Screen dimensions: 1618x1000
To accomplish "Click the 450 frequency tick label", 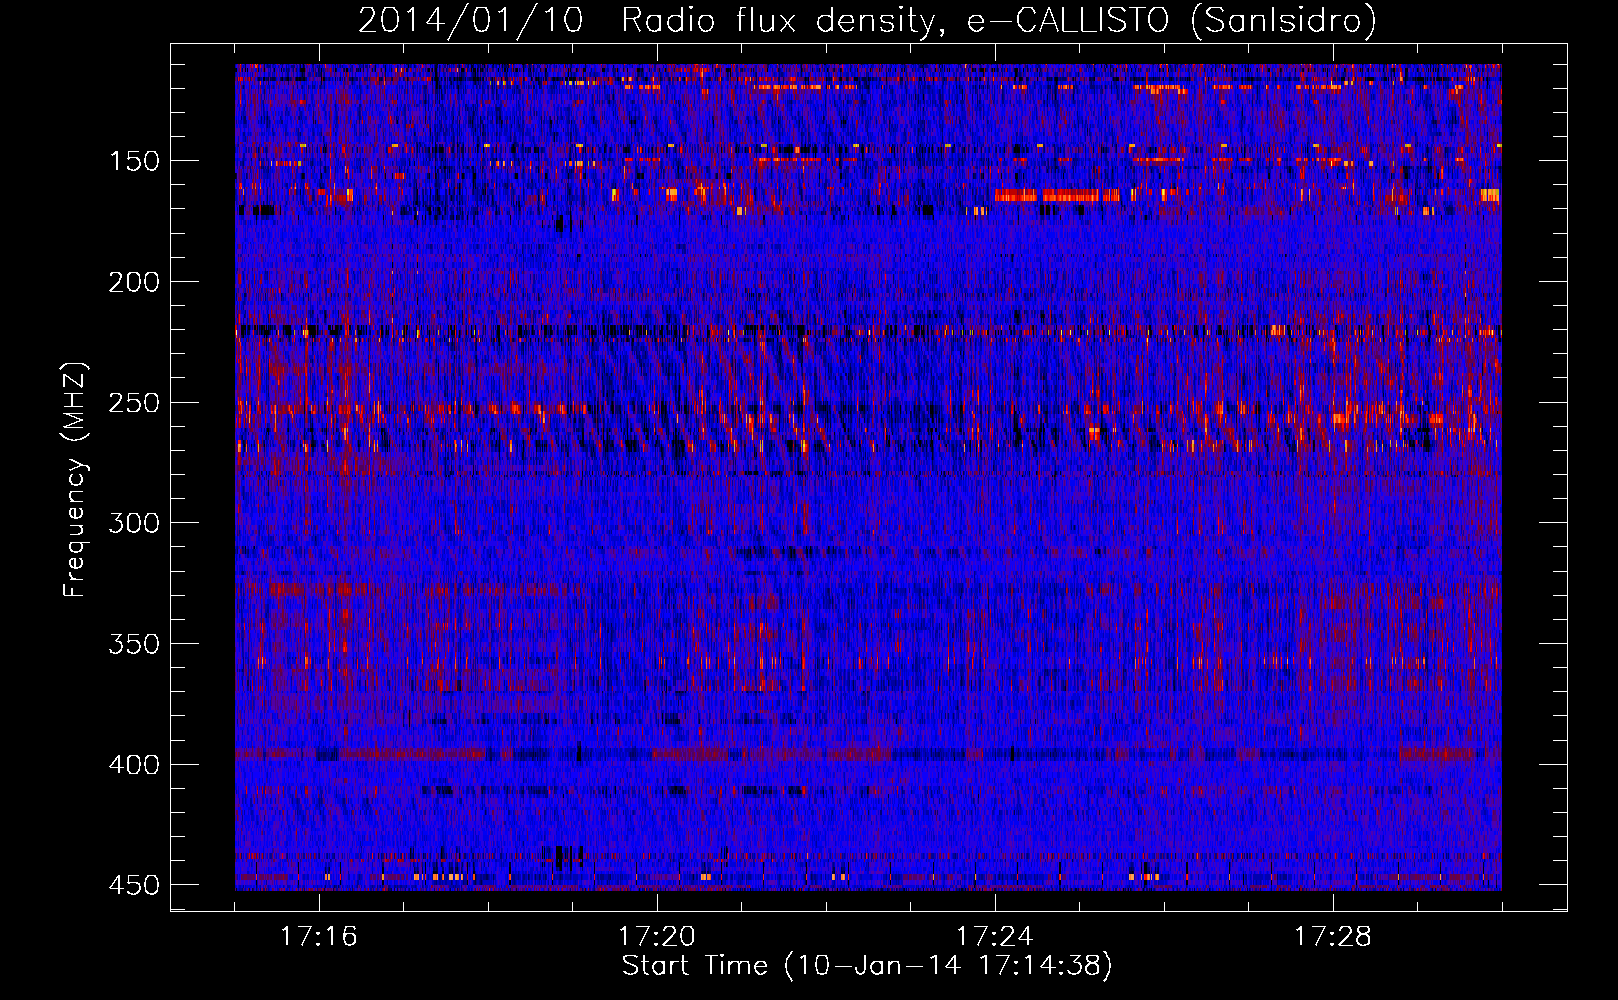I will pos(134,885).
